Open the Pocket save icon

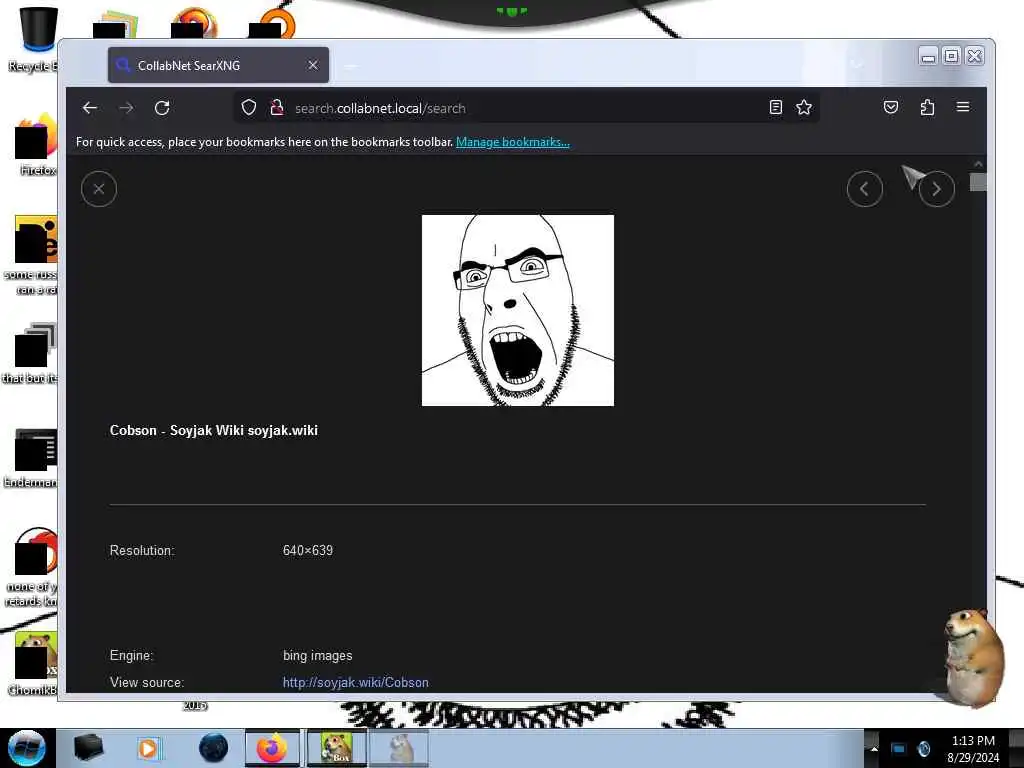(x=891, y=107)
